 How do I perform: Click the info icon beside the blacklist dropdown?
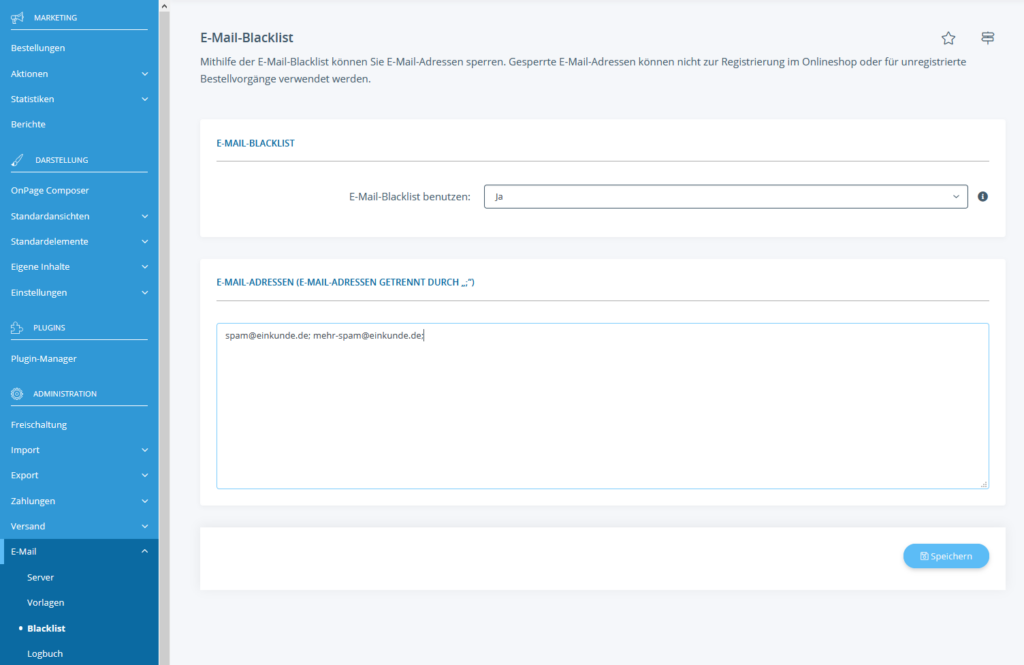pos(982,197)
